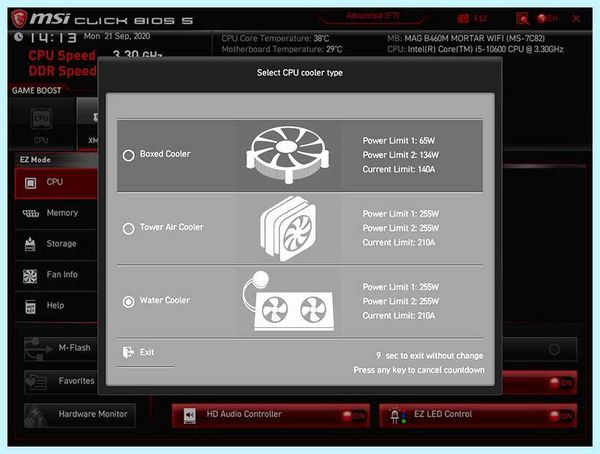This screenshot has width=600, height=454.
Task: Click the water cooler radiator illustration
Action: (288, 301)
